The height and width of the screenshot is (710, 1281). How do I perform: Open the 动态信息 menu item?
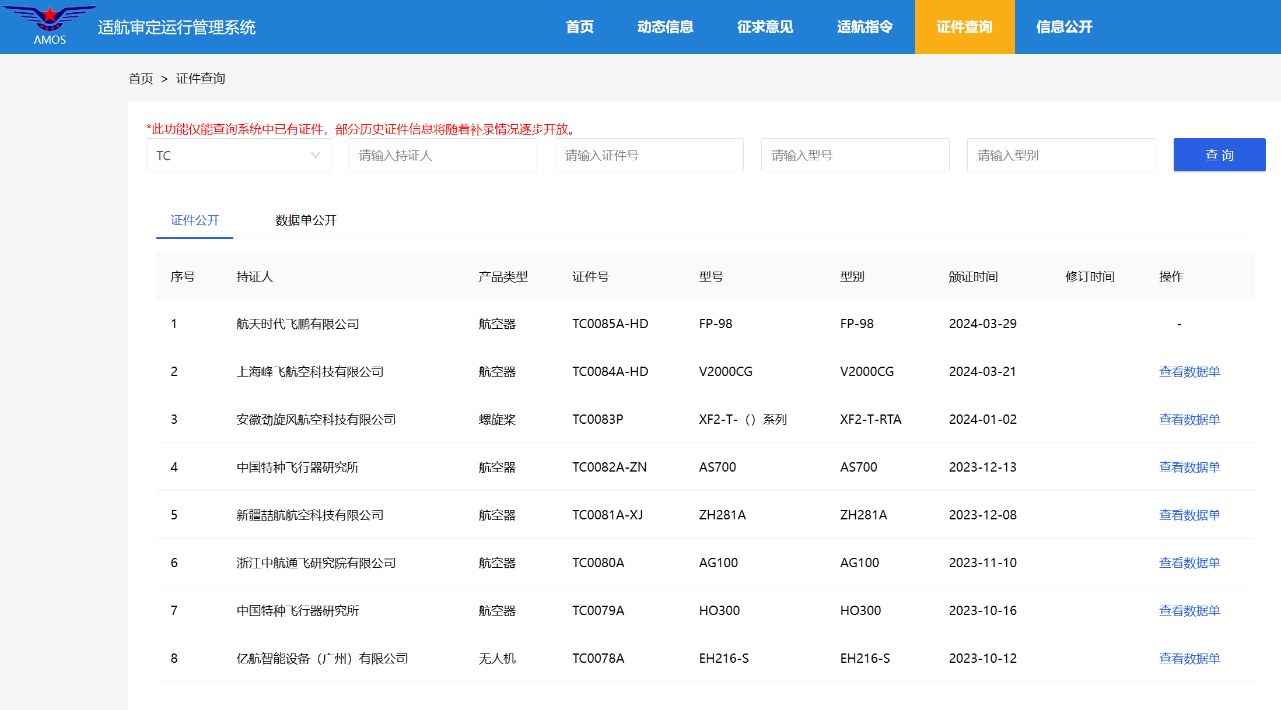tap(665, 27)
